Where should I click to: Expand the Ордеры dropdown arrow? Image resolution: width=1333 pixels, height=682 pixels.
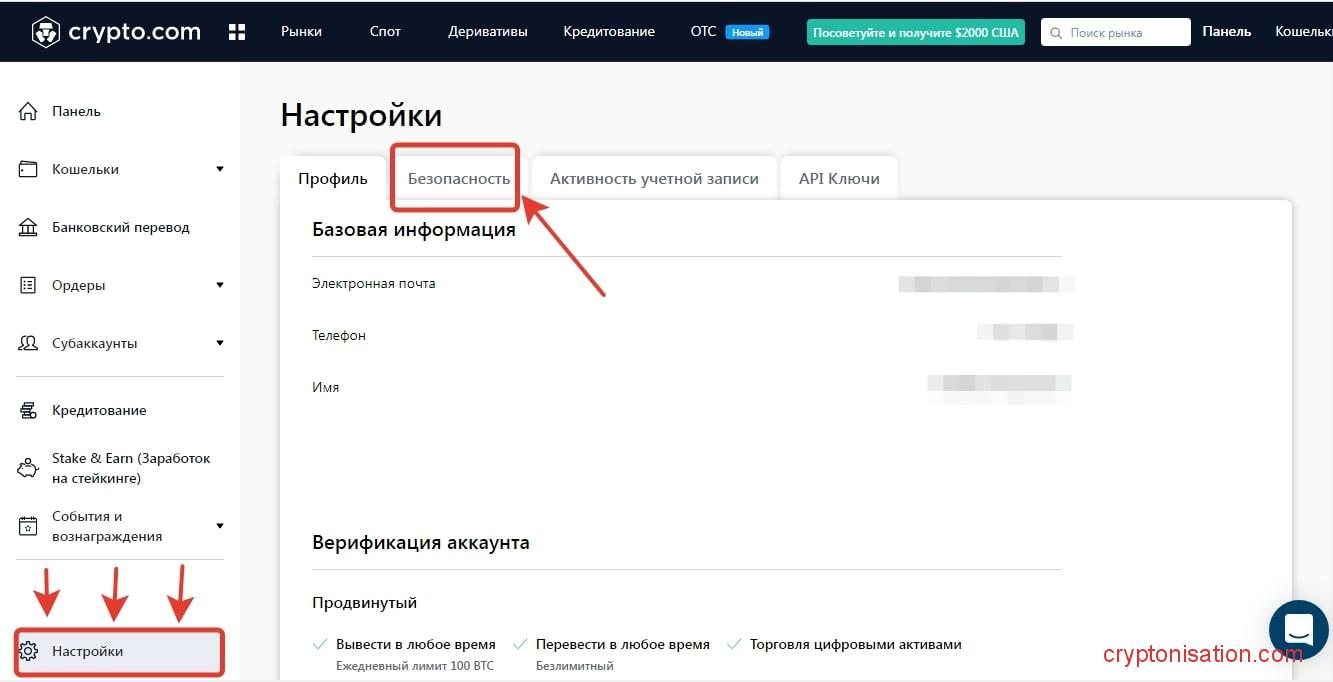coord(220,285)
